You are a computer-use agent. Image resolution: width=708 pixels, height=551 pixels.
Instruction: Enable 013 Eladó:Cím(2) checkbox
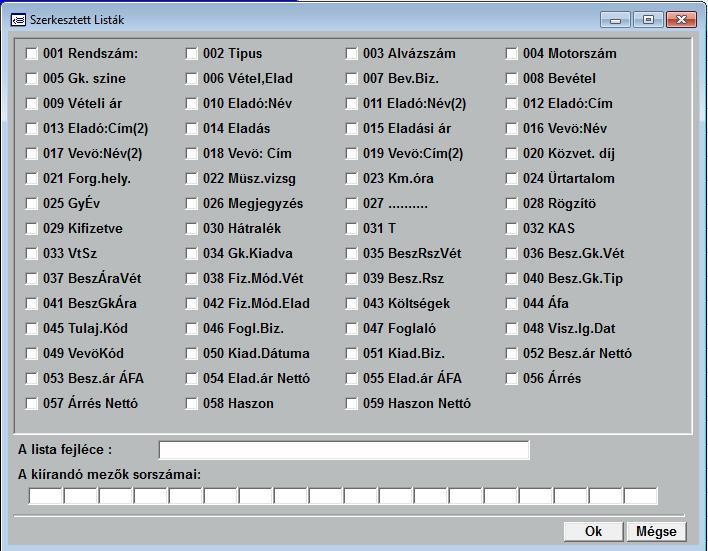tap(32, 129)
